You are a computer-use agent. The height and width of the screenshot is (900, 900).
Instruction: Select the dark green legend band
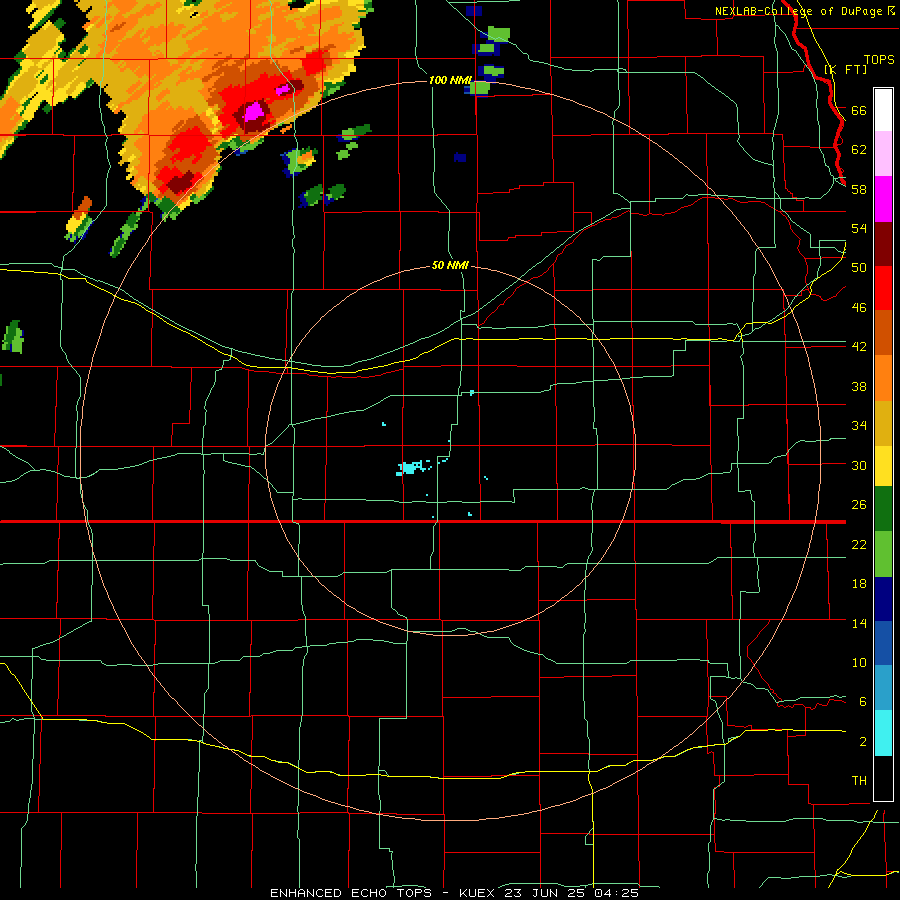click(883, 509)
